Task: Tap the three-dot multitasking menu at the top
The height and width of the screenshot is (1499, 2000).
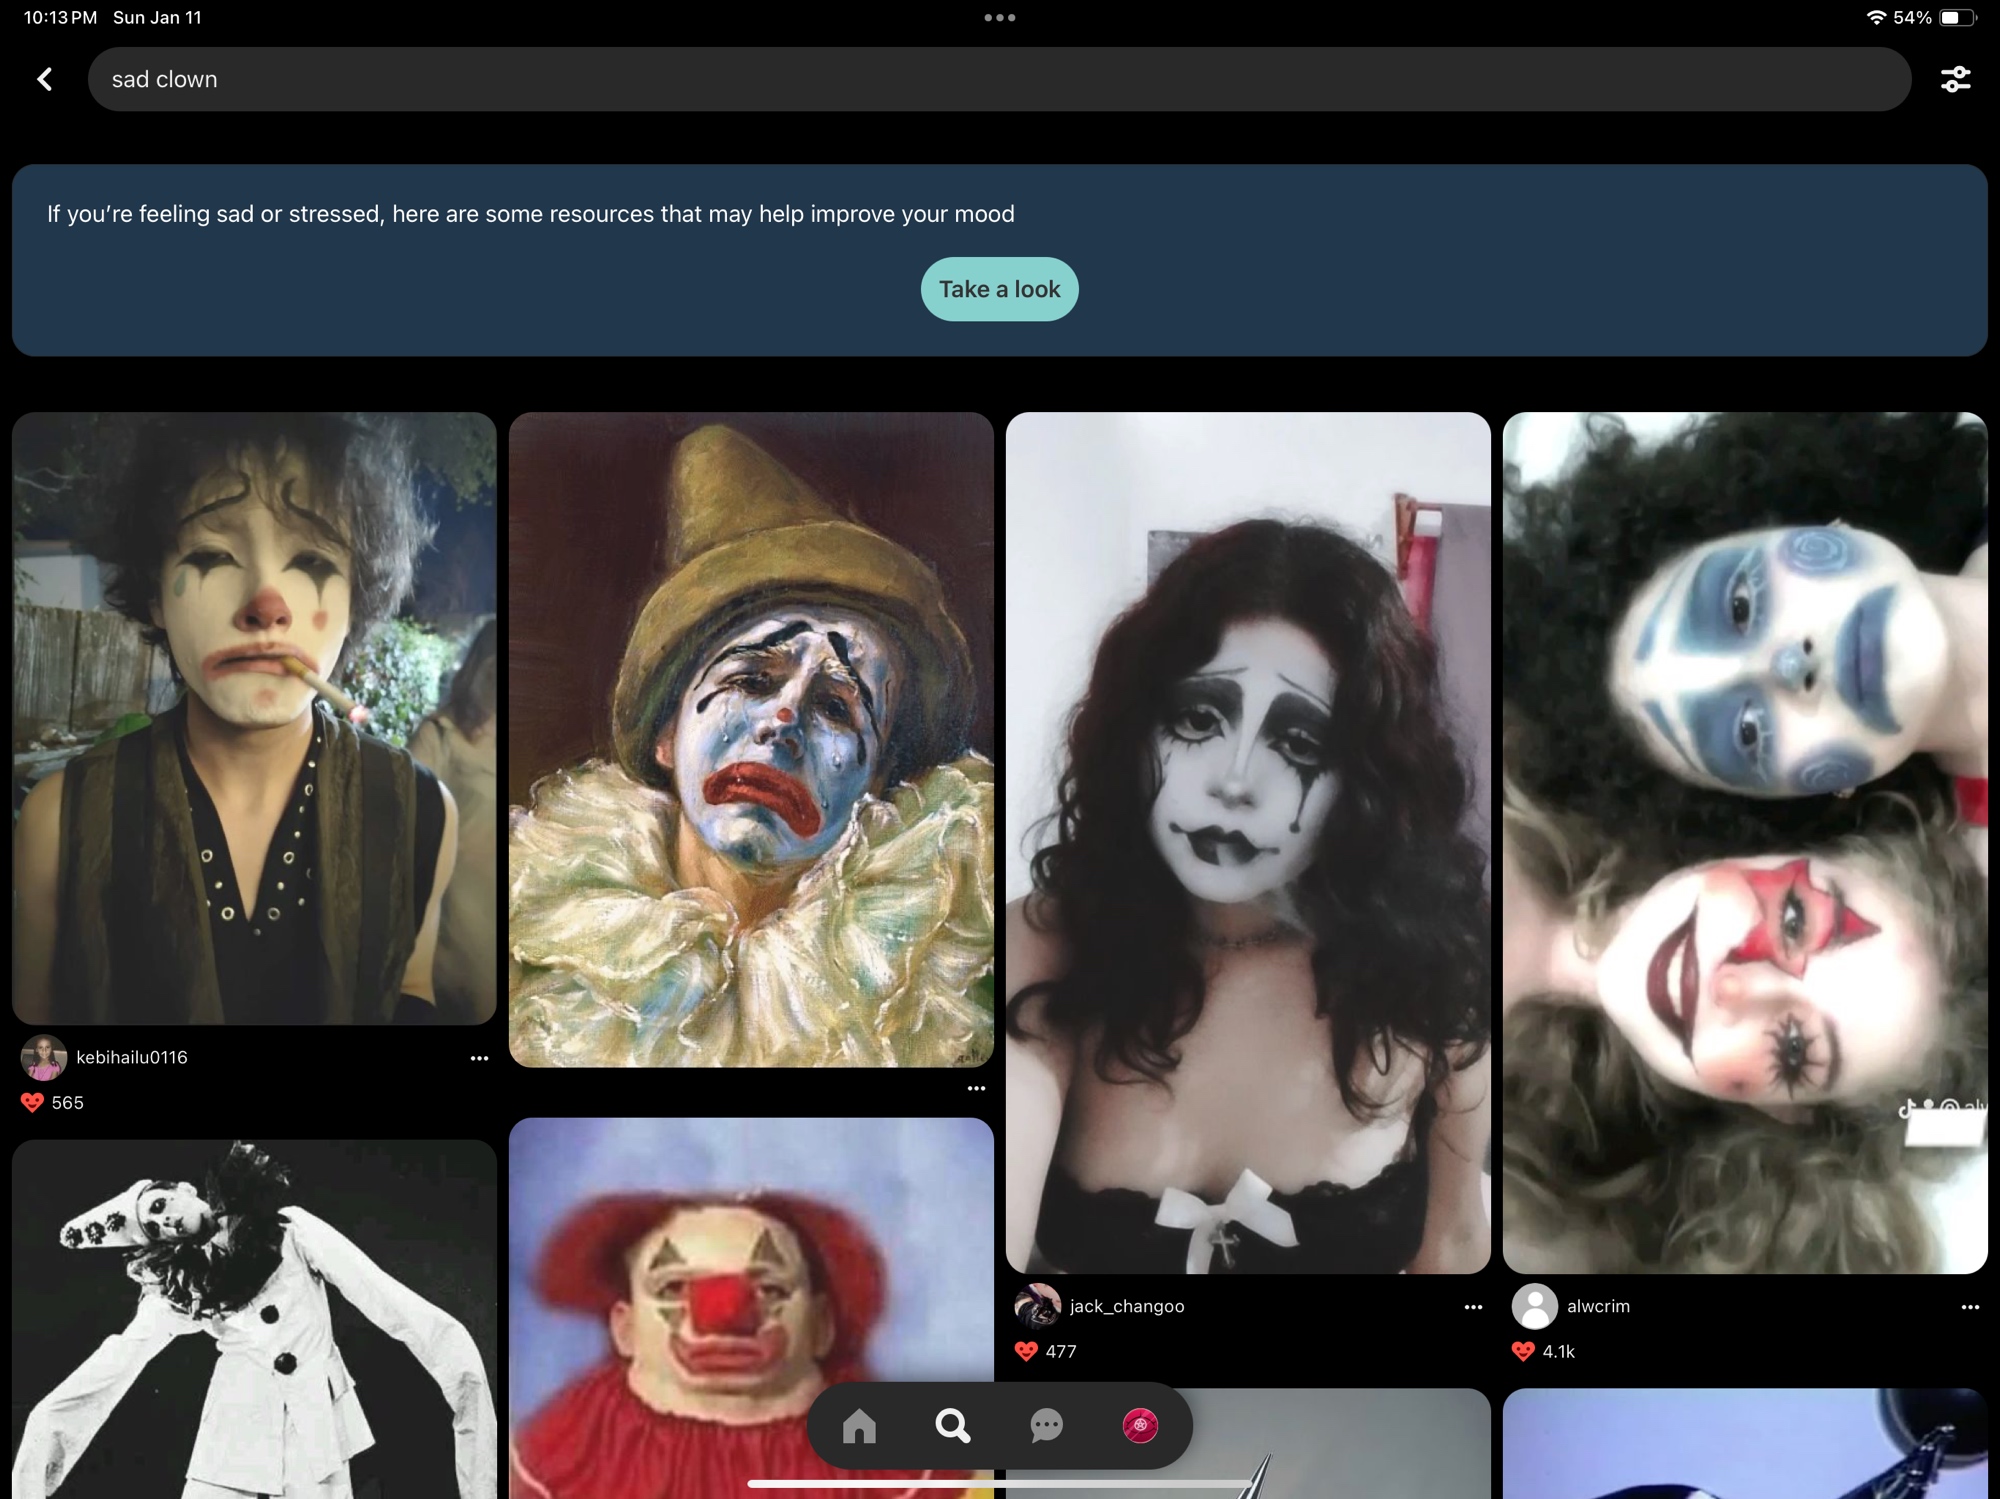Action: tap(999, 18)
